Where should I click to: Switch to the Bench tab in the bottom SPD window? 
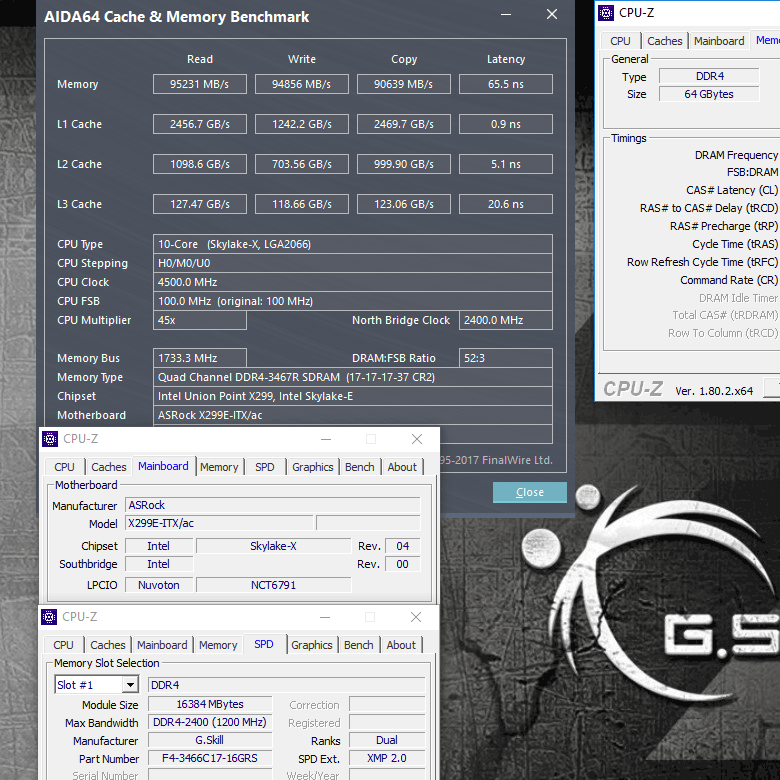click(x=359, y=645)
